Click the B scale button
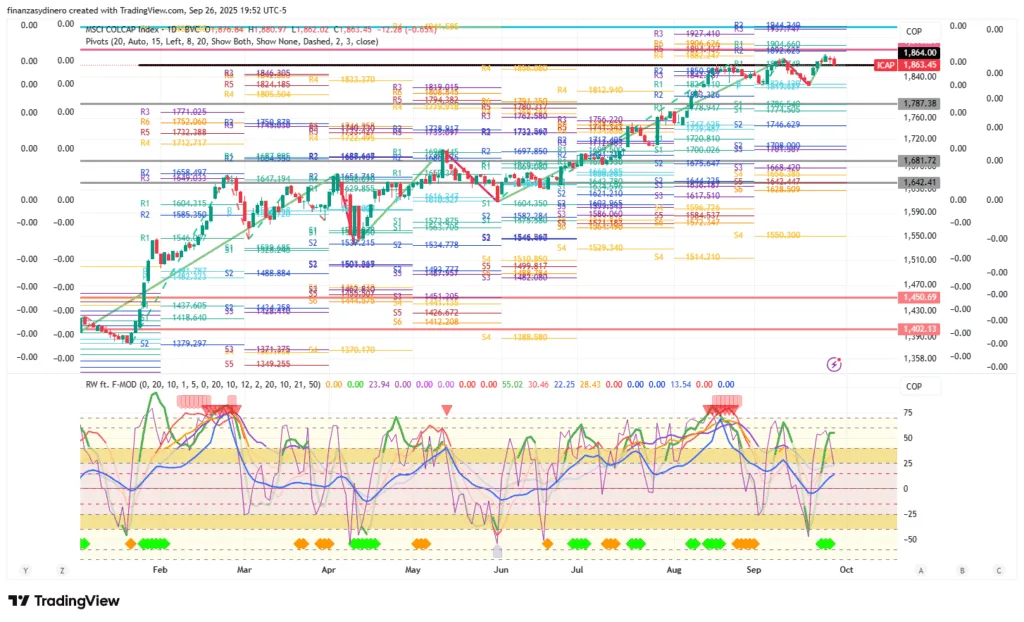 pyautogui.click(x=961, y=570)
